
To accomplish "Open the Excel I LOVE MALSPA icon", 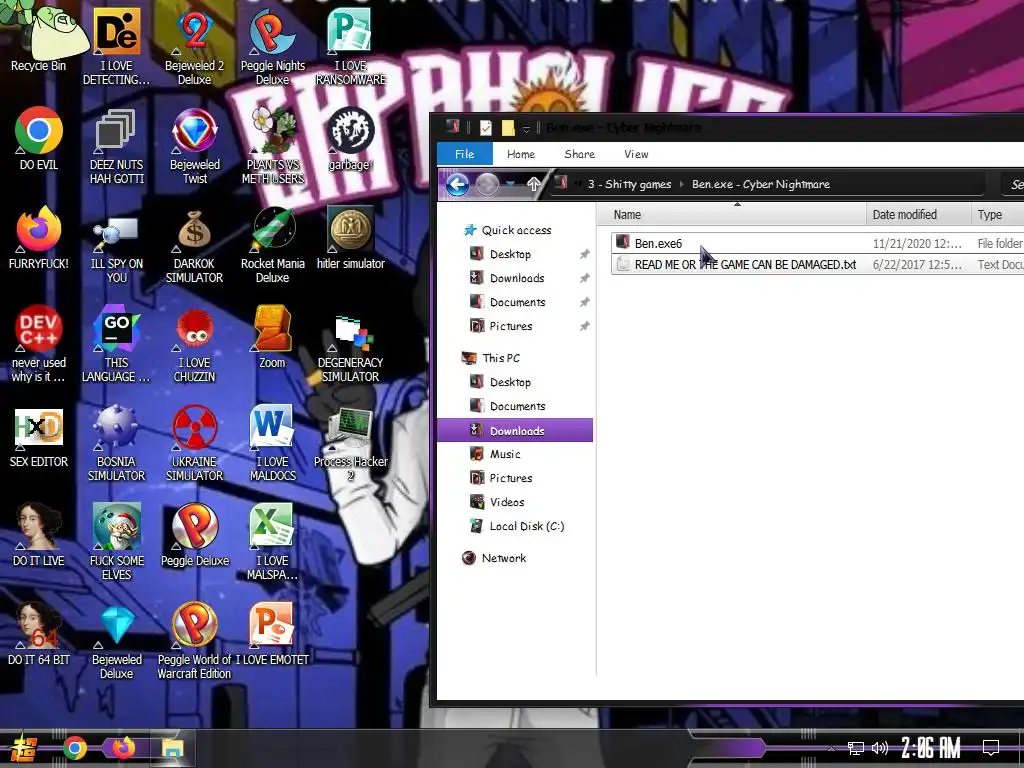I will [x=272, y=541].
